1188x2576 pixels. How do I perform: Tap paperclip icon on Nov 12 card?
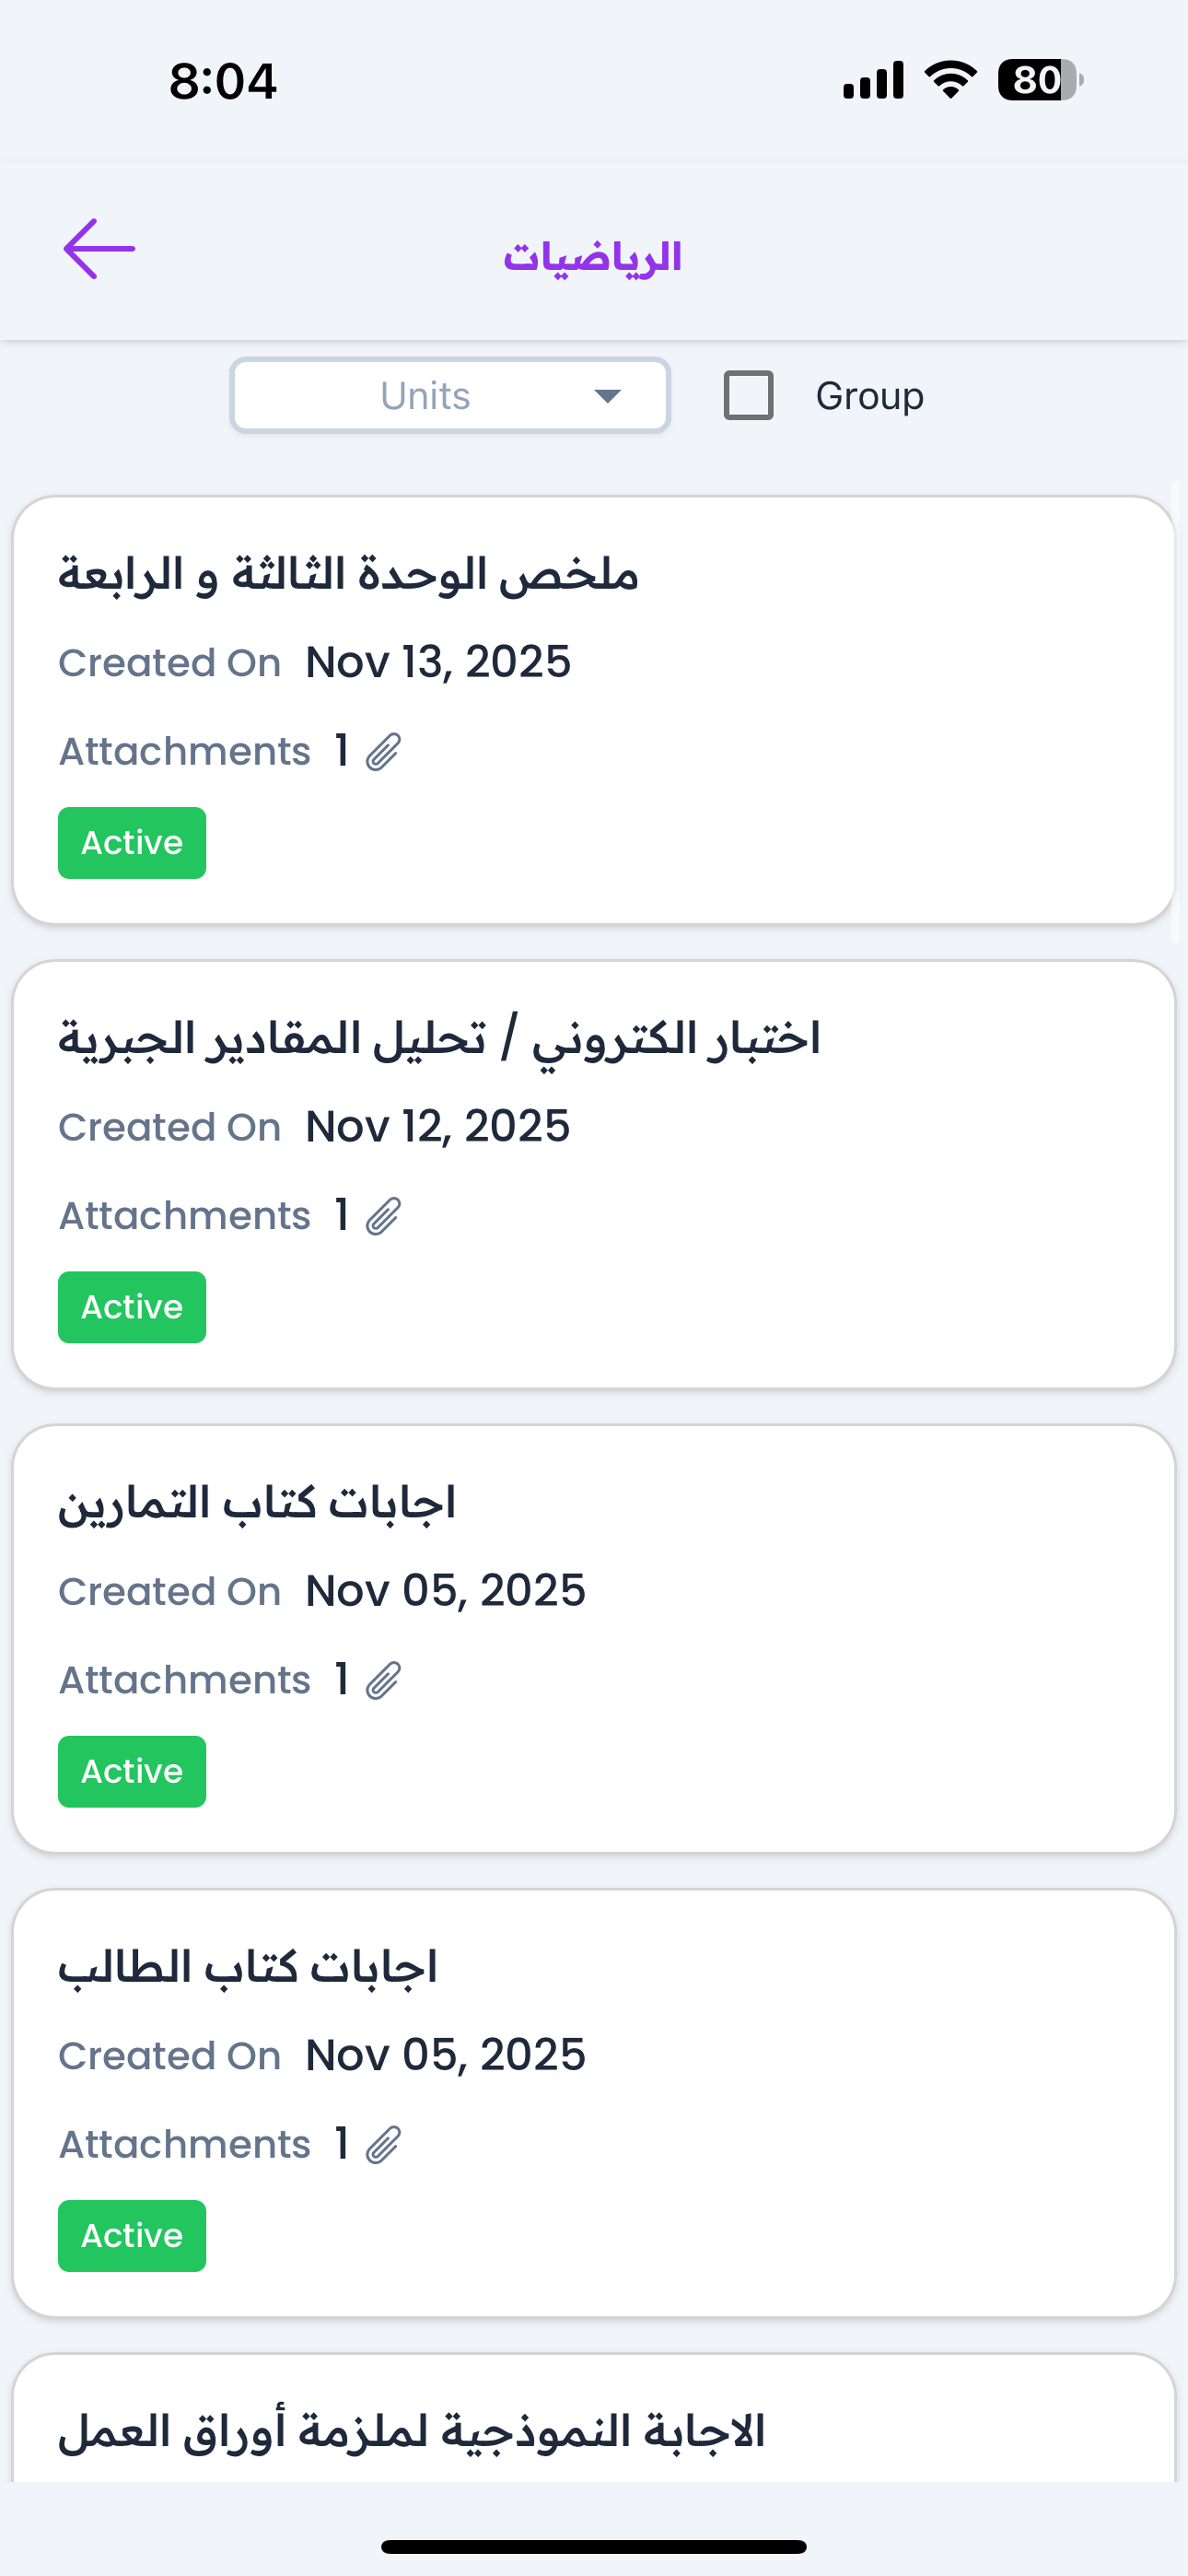click(x=383, y=1216)
